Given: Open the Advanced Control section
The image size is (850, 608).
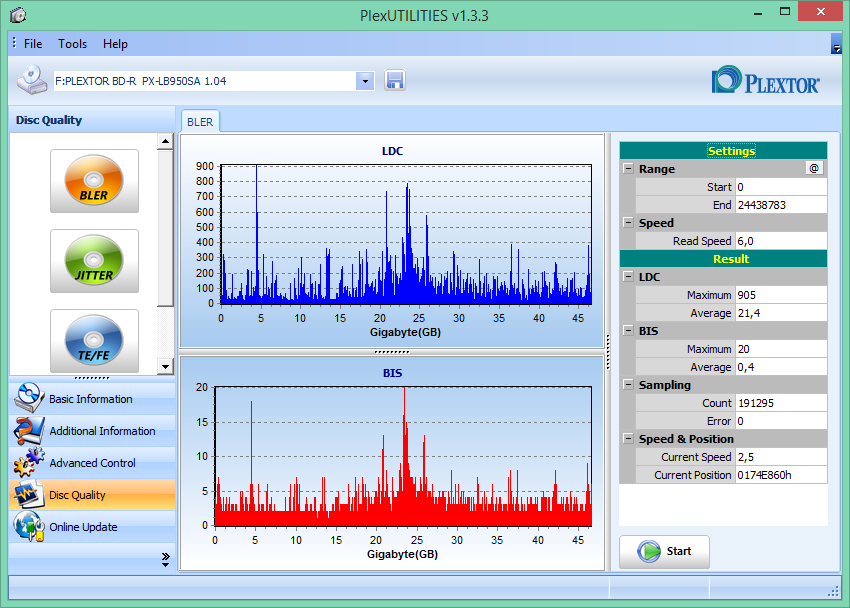Looking at the screenshot, I should coord(92,463).
